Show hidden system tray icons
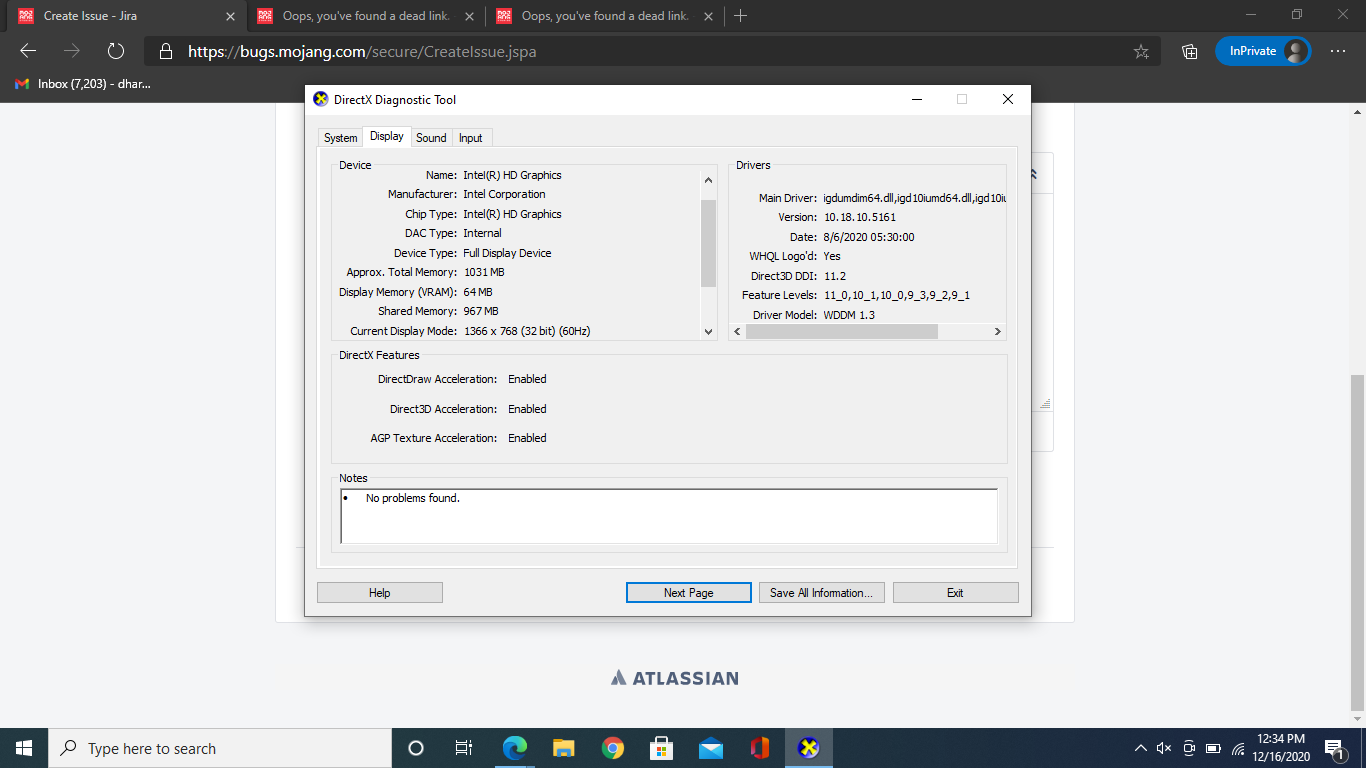The width and height of the screenshot is (1366, 768). 1140,748
